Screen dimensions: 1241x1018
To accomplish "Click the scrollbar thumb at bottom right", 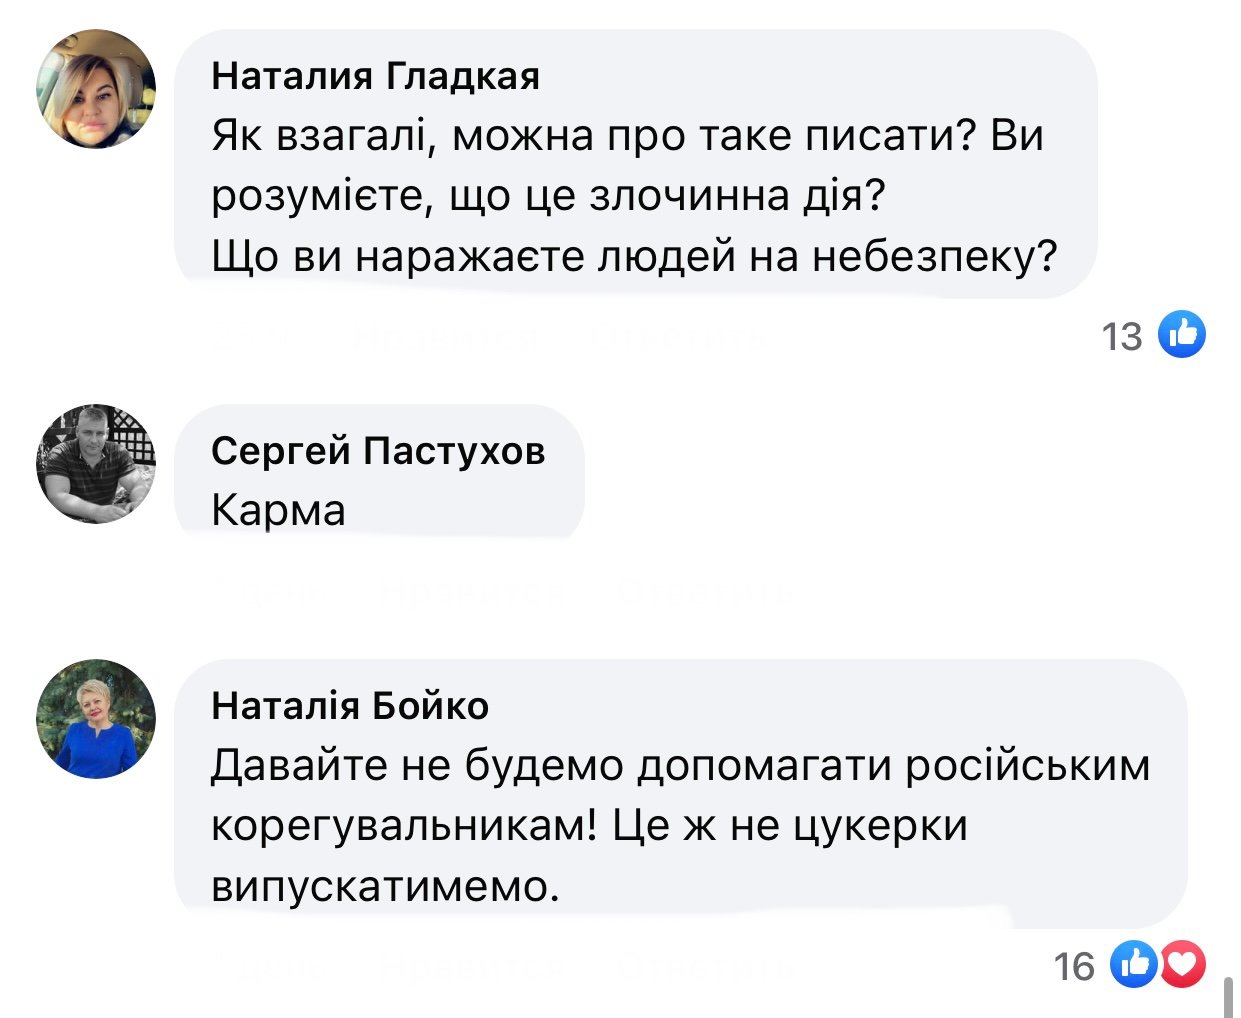I will 1227,996.
